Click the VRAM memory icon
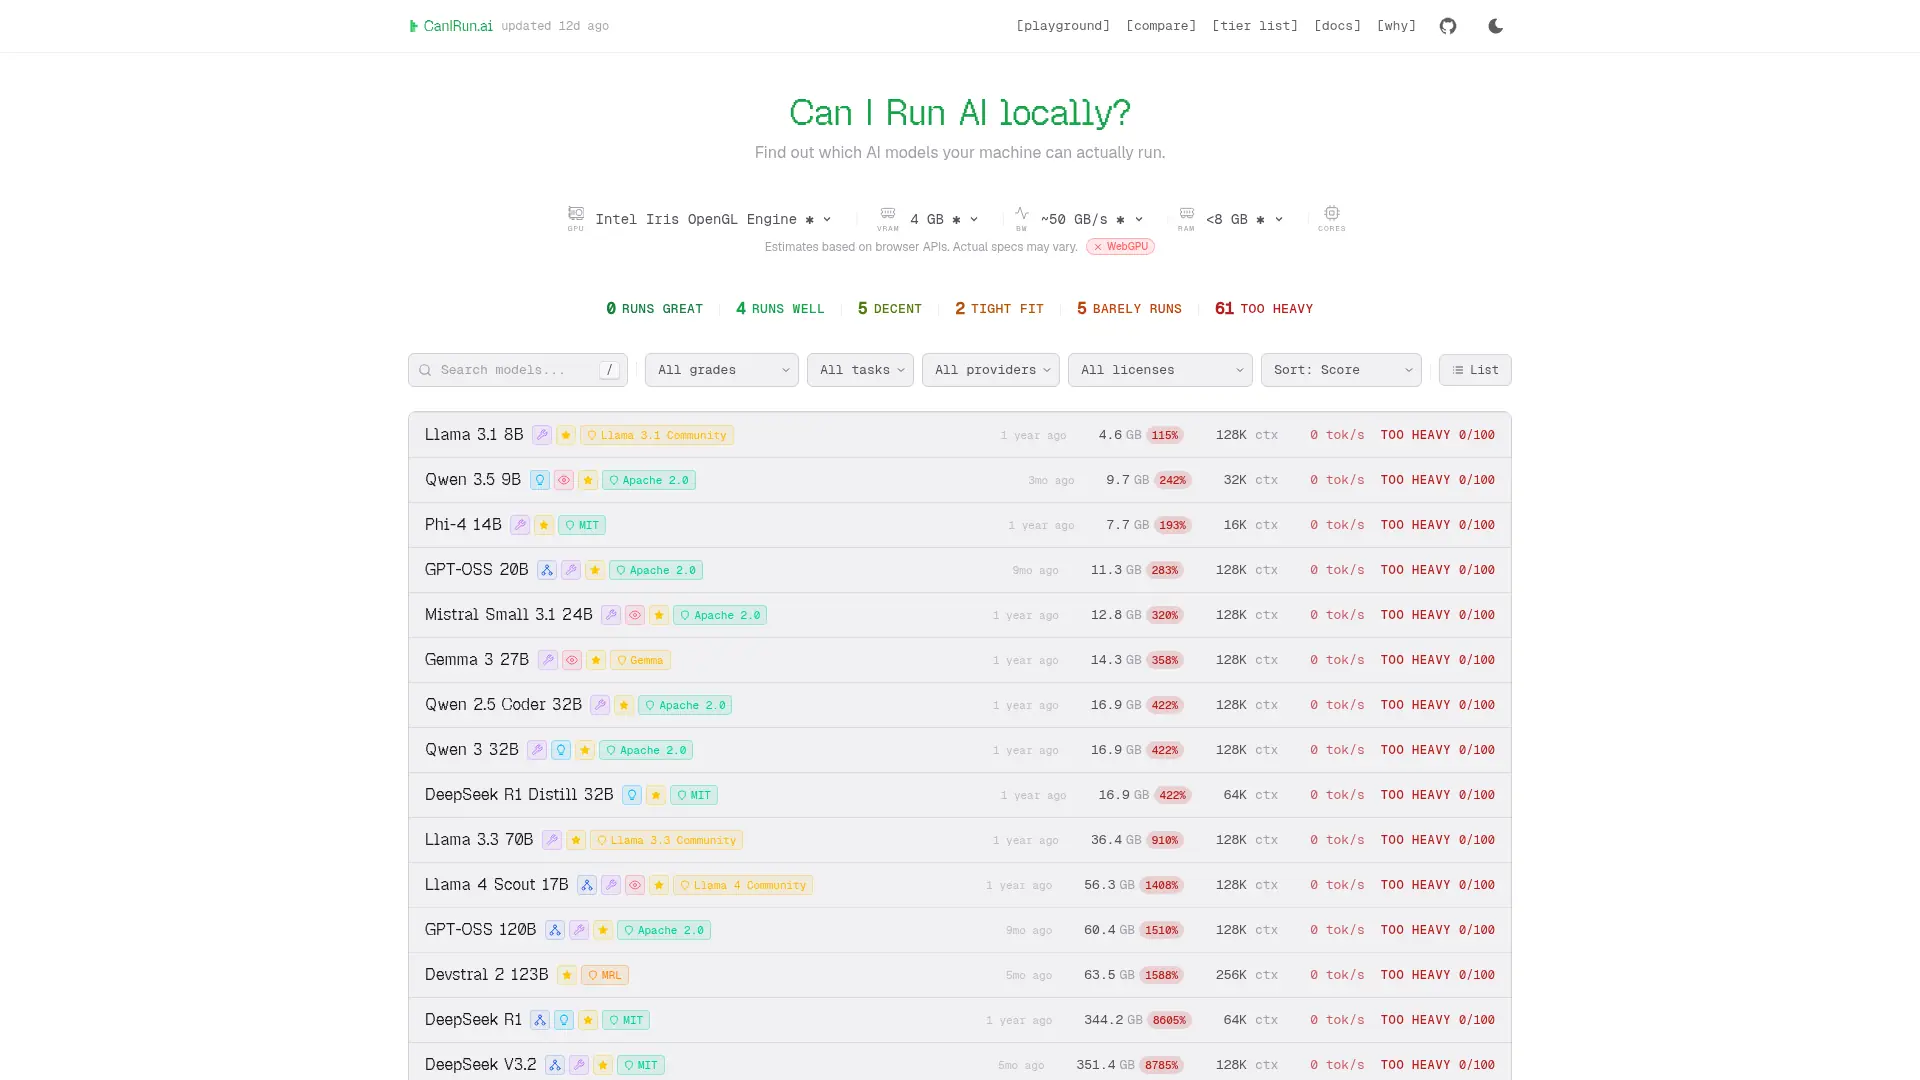Image resolution: width=1920 pixels, height=1080 pixels. click(888, 213)
